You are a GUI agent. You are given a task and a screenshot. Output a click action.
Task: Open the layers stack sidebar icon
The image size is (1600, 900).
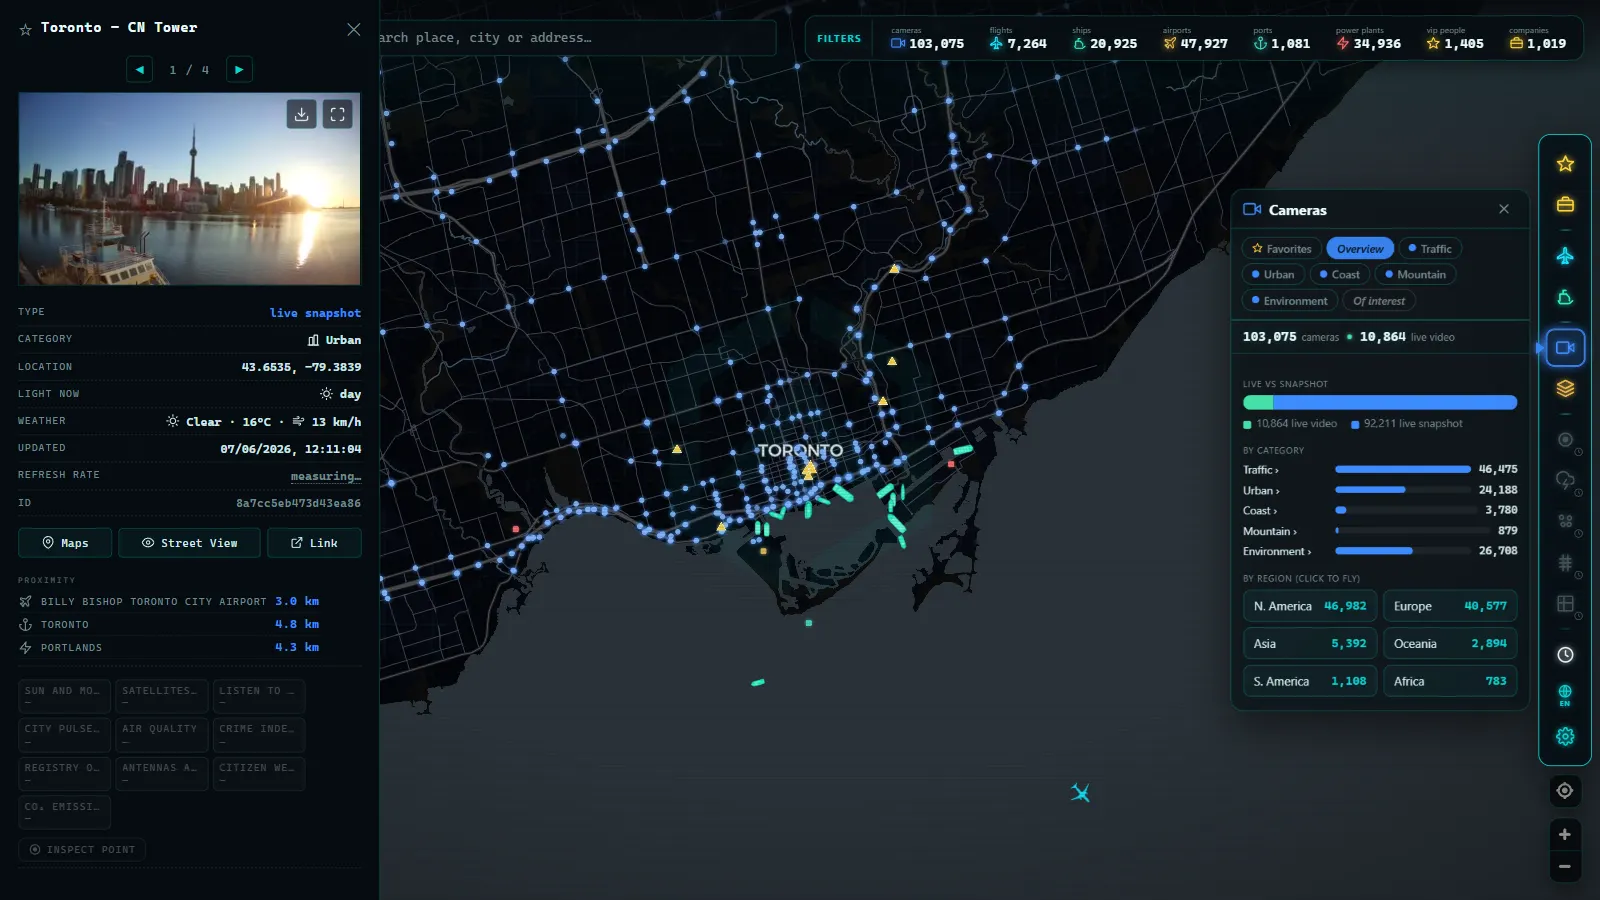(x=1565, y=388)
